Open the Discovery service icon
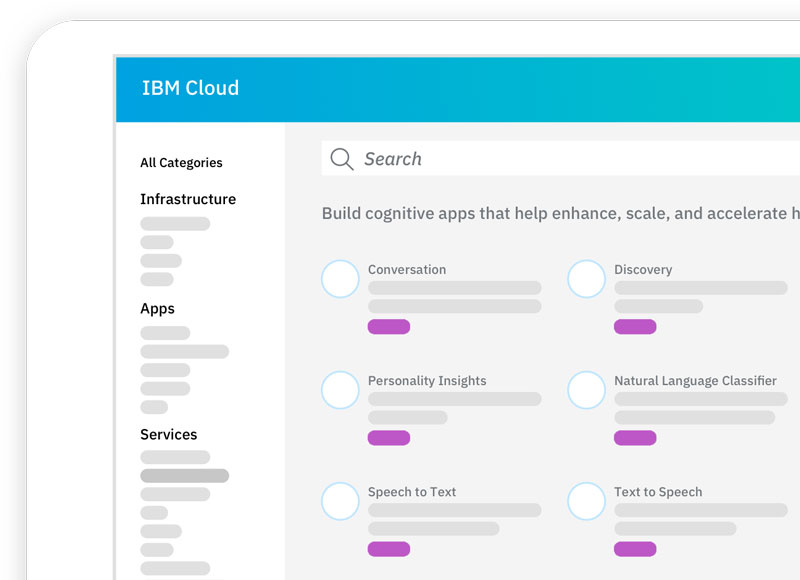Image resolution: width=800 pixels, height=580 pixels. pos(586,279)
